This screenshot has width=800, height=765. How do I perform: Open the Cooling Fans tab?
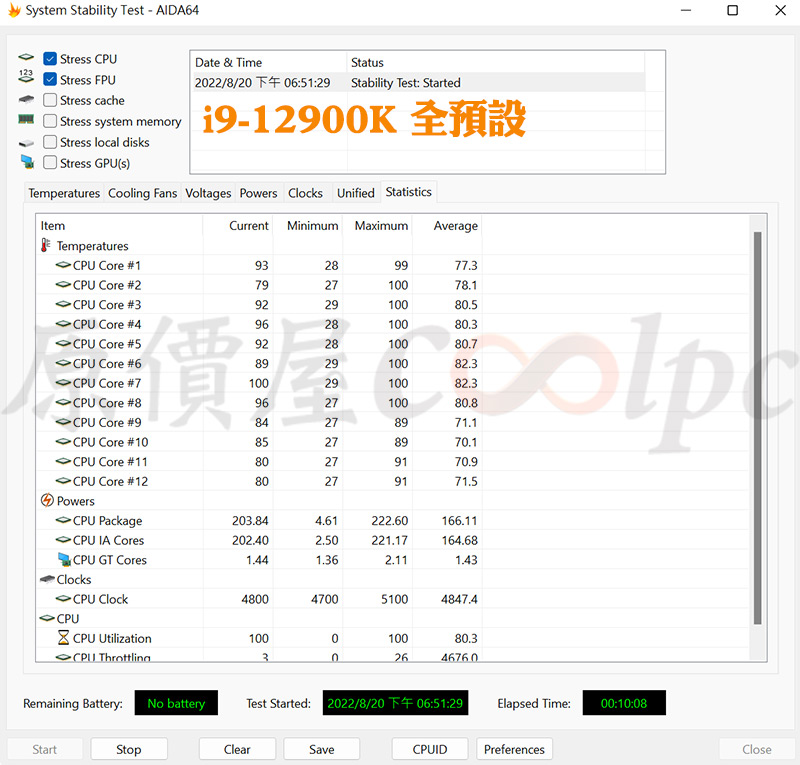tap(142, 193)
